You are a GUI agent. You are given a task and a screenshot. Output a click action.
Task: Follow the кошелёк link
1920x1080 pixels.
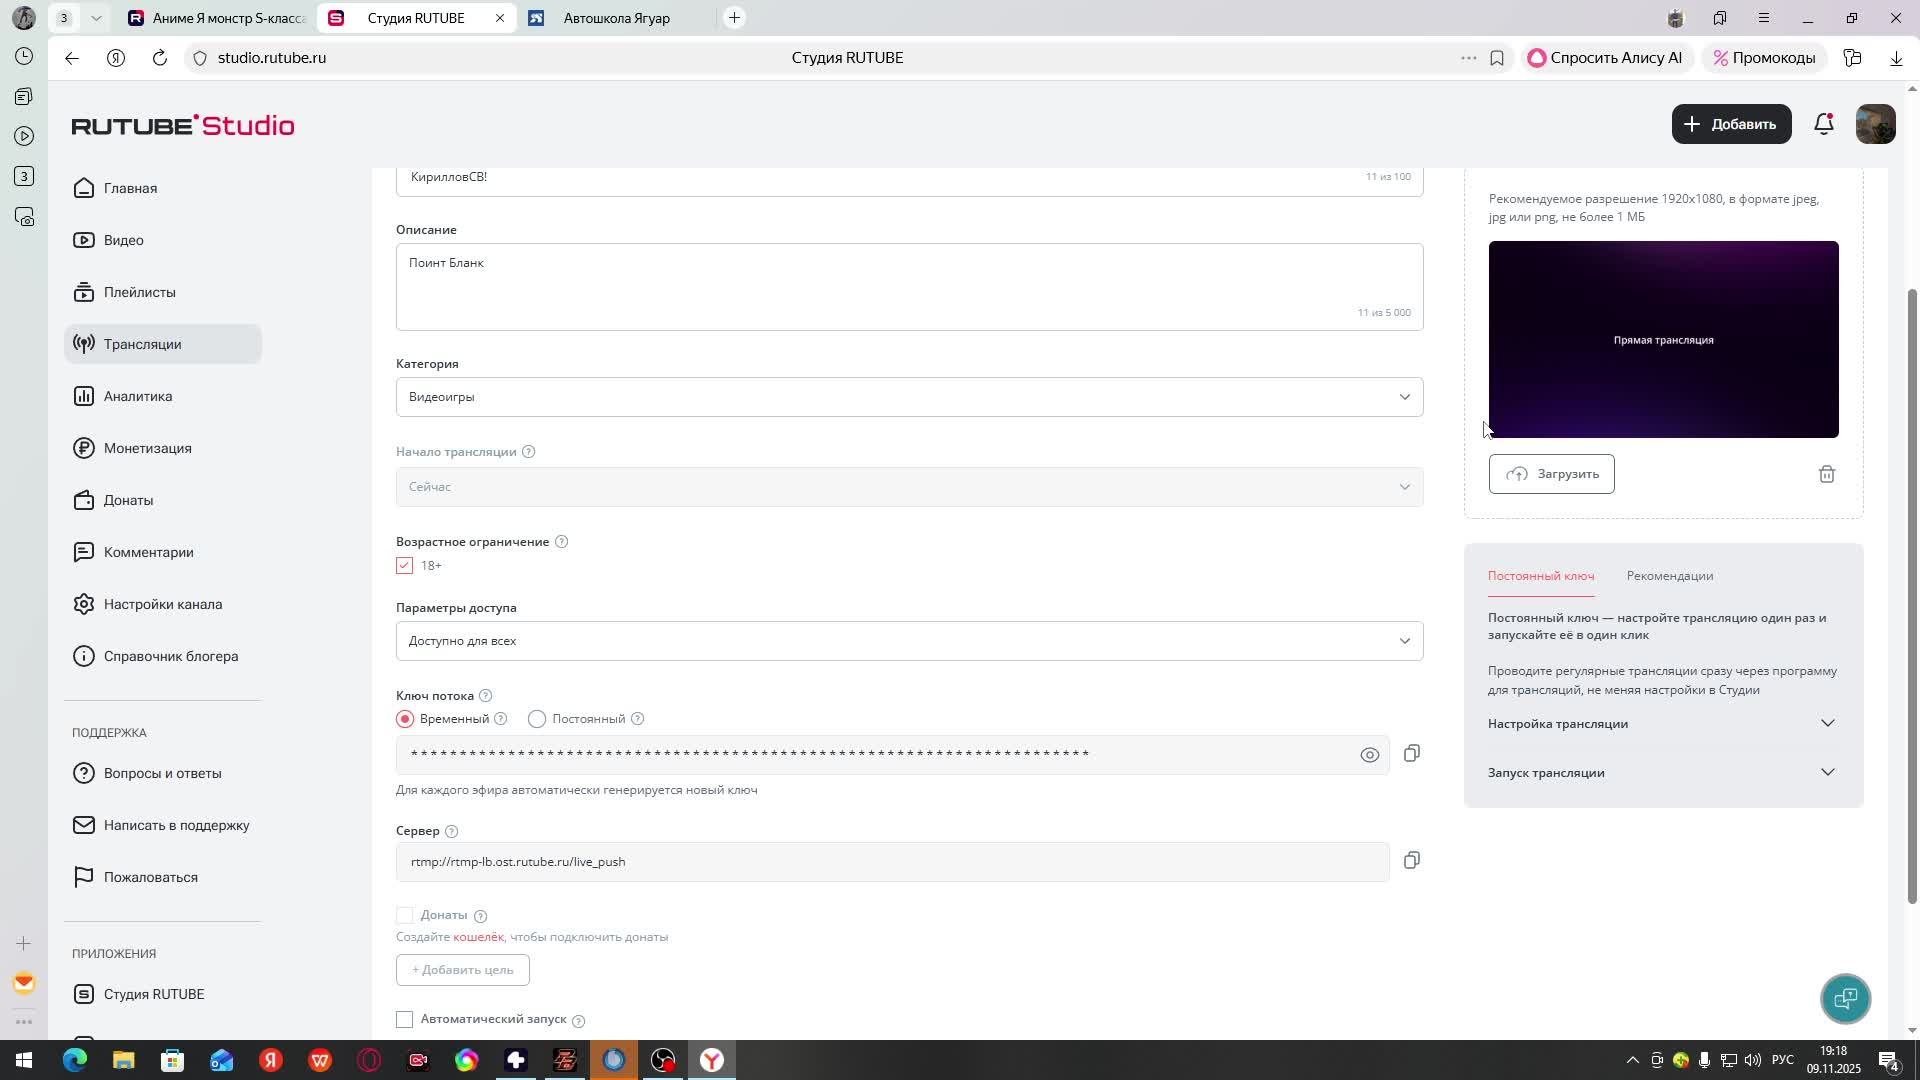point(478,937)
